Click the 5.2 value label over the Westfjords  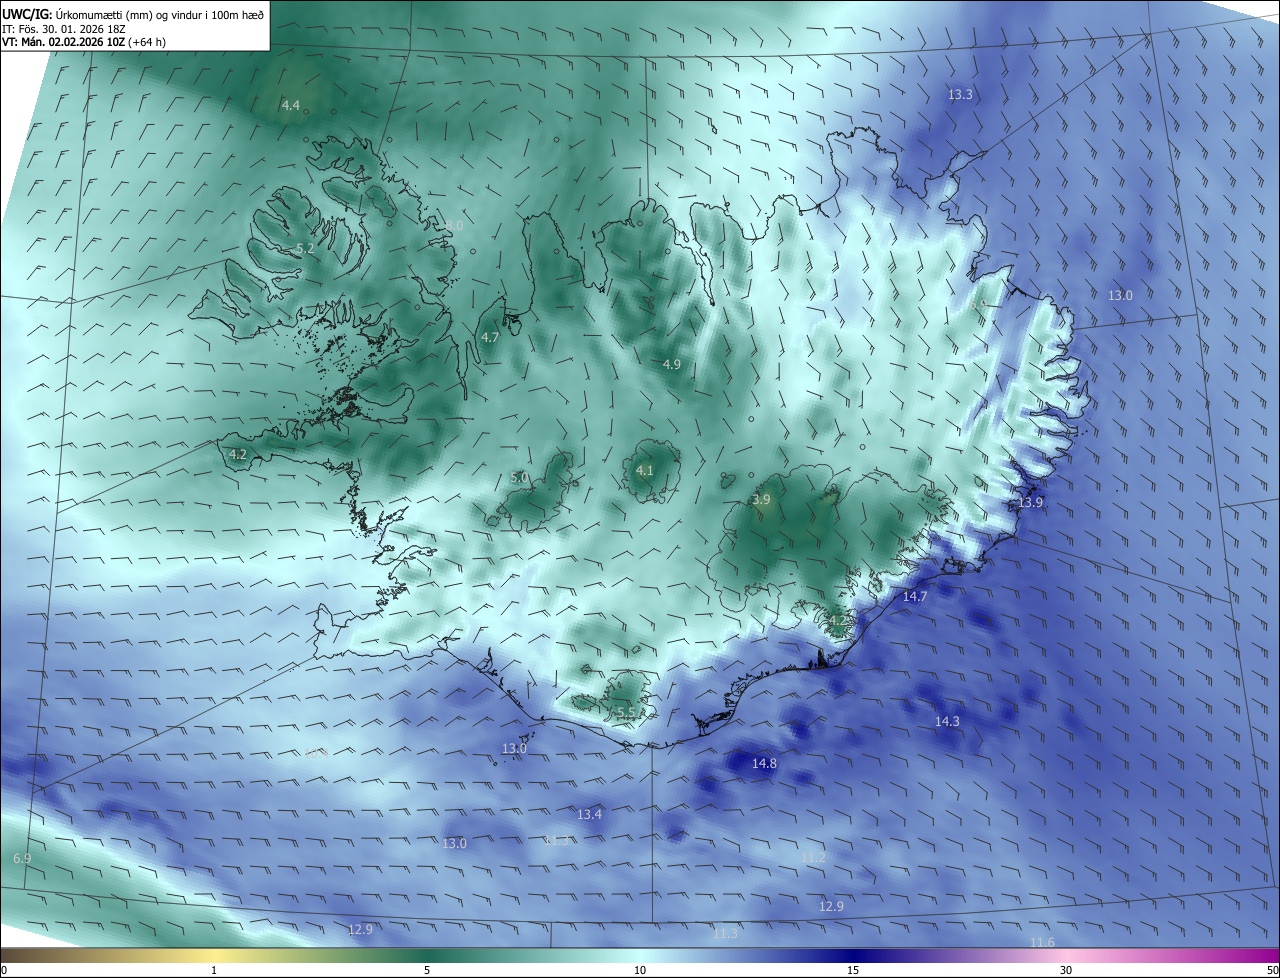coord(305,248)
